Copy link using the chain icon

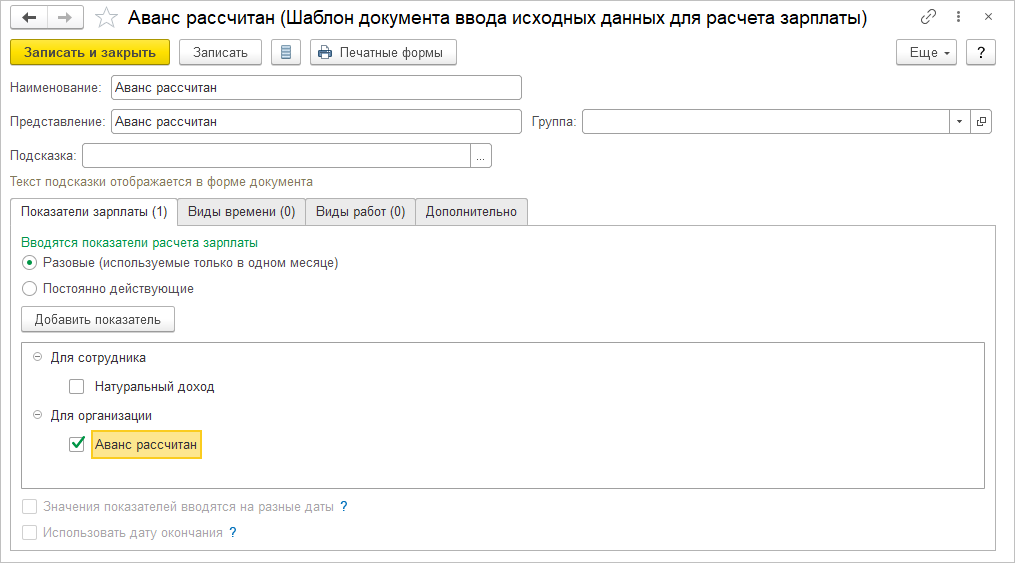point(929,18)
